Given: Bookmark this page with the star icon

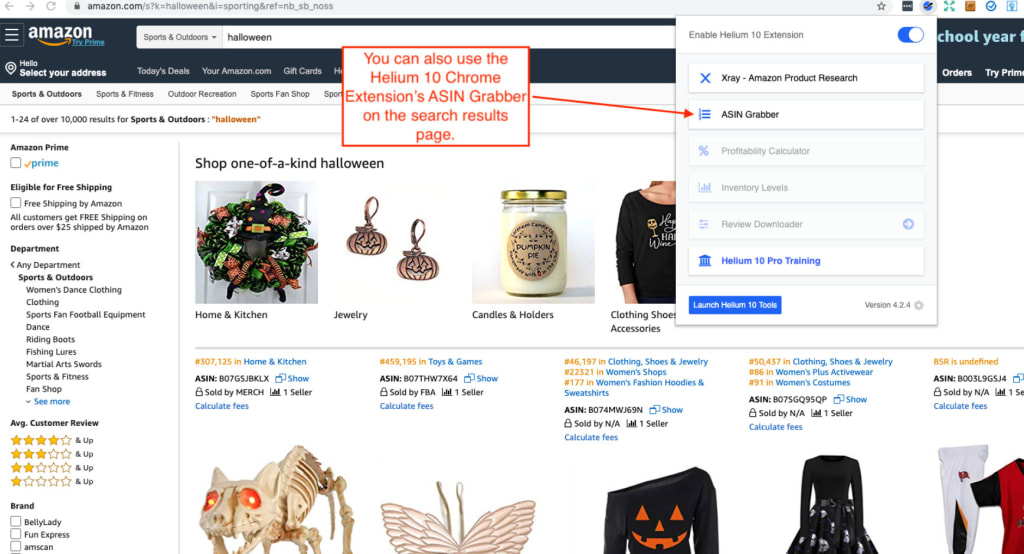Looking at the screenshot, I should pyautogui.click(x=881, y=7).
